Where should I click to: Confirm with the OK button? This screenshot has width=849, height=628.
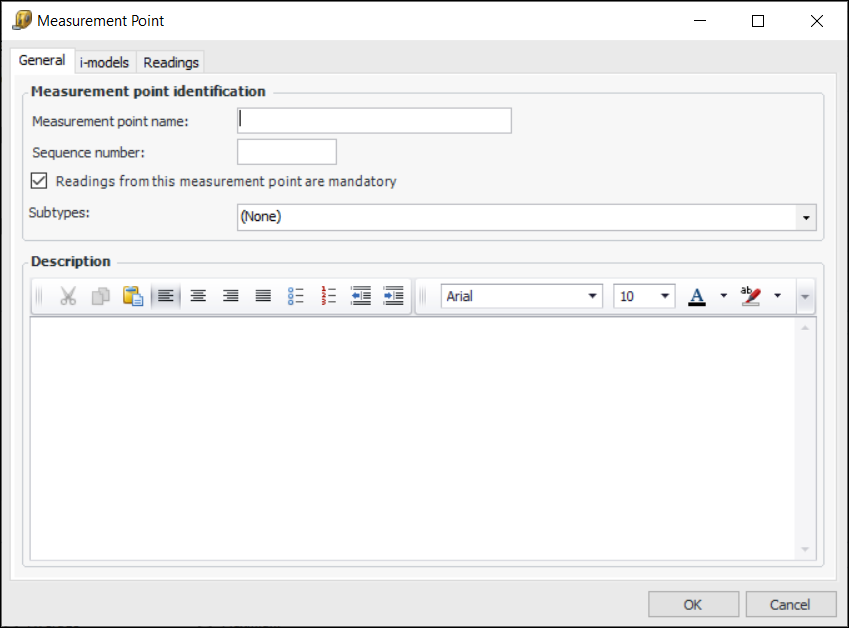pyautogui.click(x=693, y=604)
